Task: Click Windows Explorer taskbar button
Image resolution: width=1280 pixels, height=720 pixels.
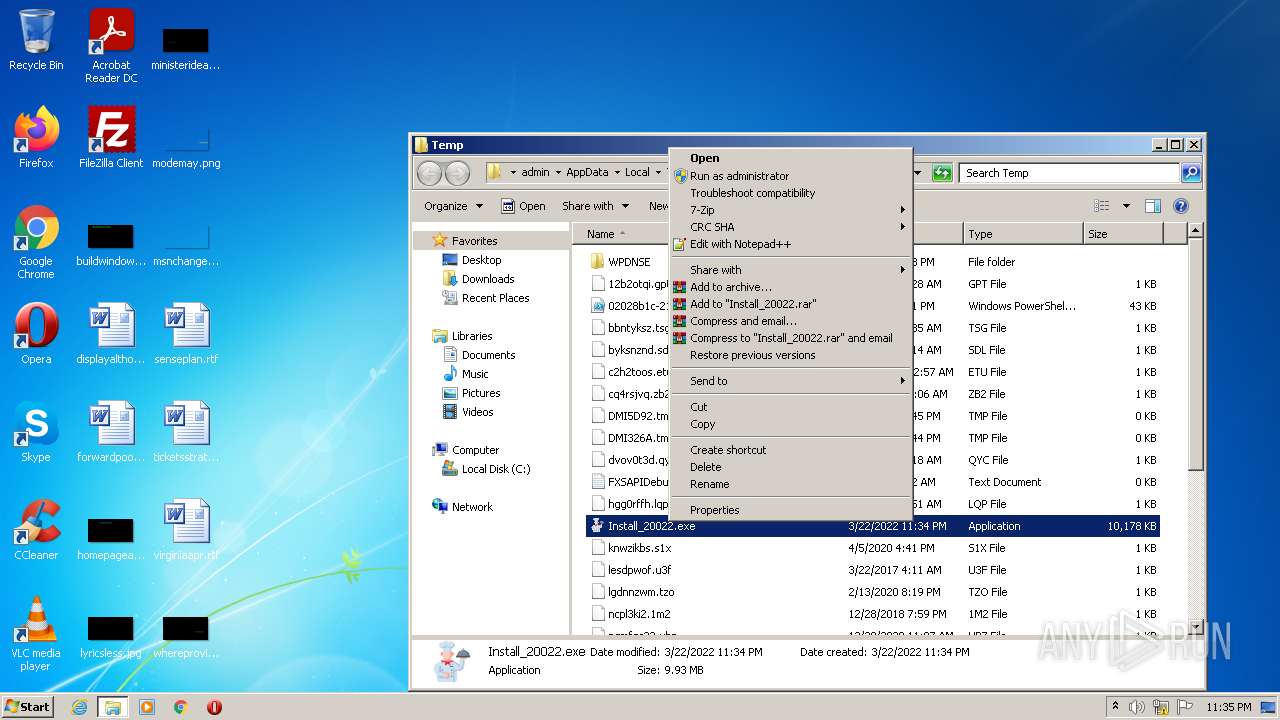Action: [112, 707]
